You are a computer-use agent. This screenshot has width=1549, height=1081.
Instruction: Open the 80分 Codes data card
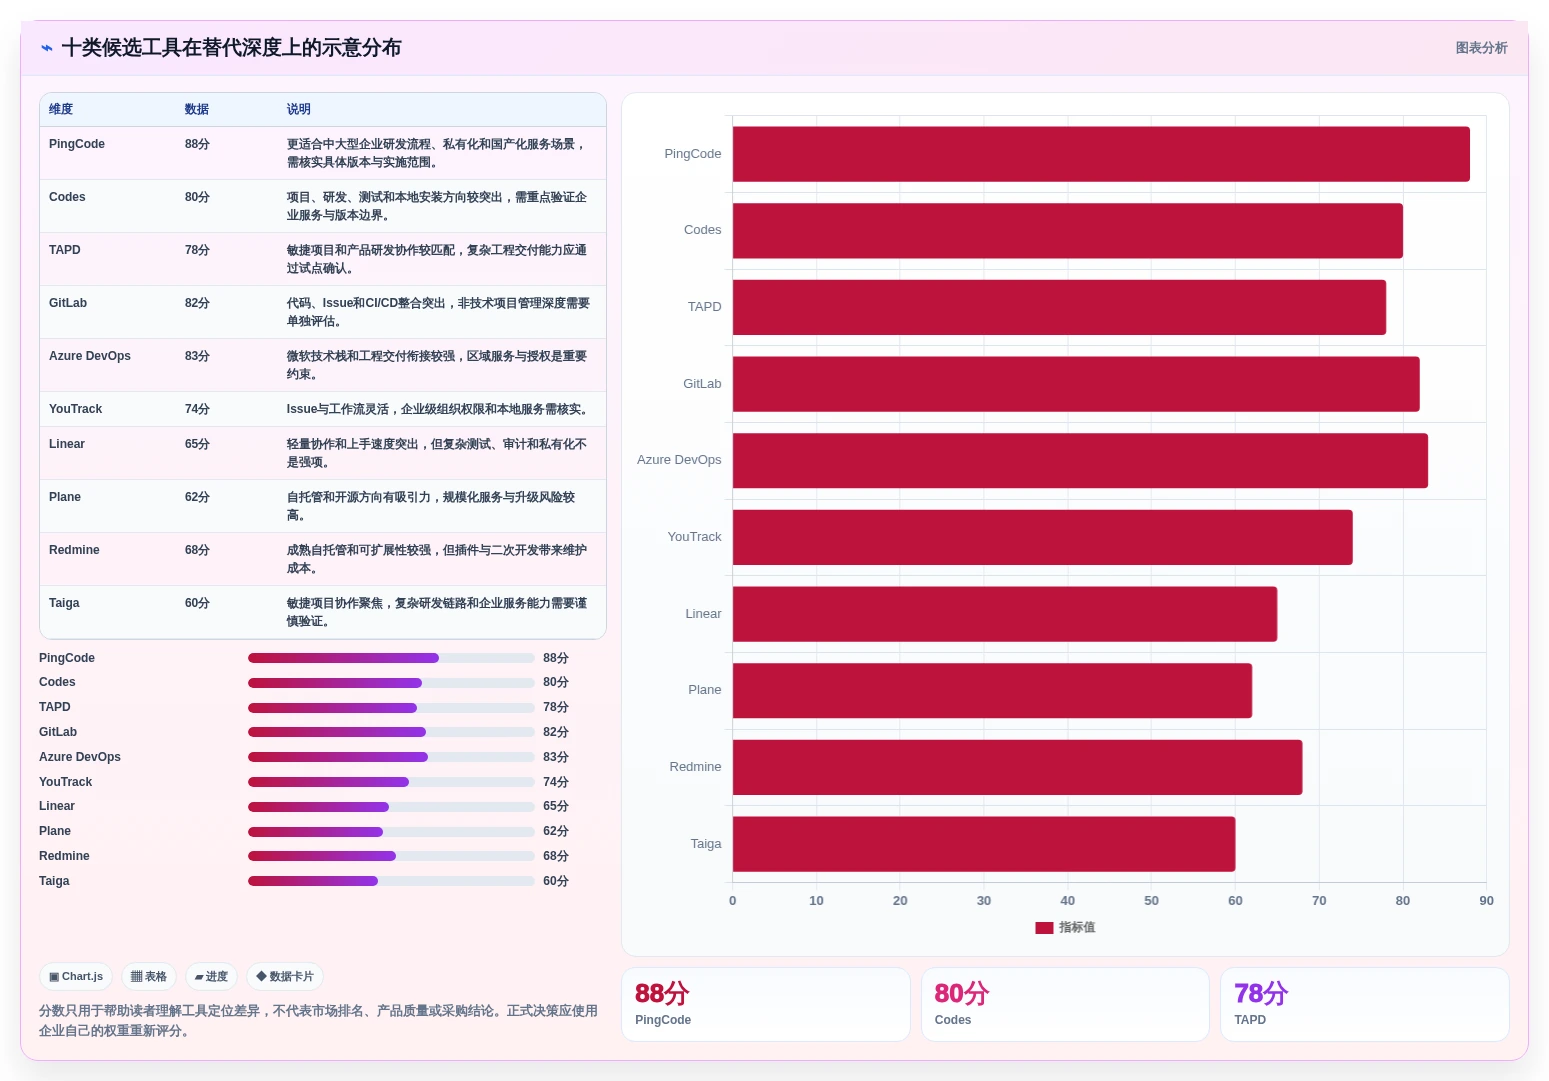coord(1065,1004)
